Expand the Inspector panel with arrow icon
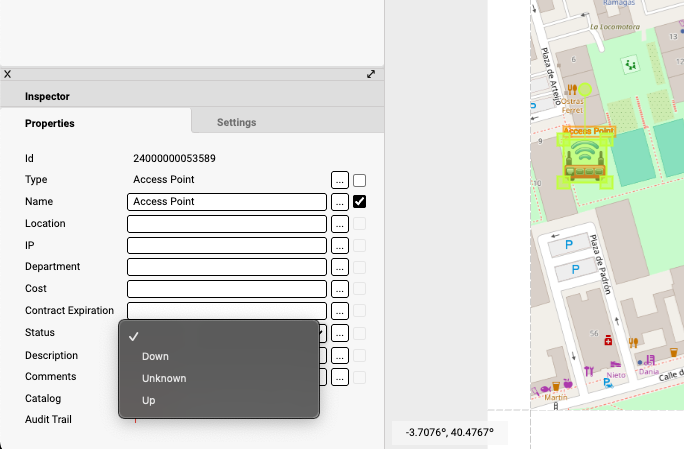 [x=371, y=74]
